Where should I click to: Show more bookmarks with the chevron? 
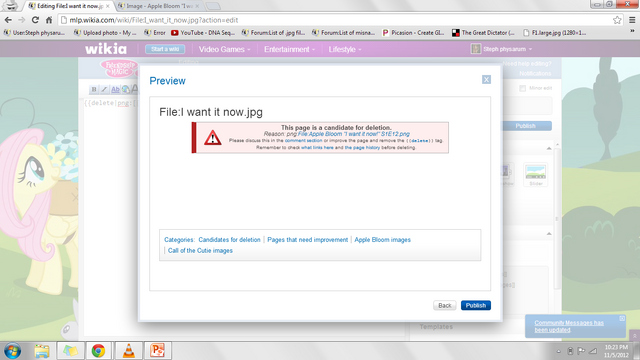click(632, 32)
